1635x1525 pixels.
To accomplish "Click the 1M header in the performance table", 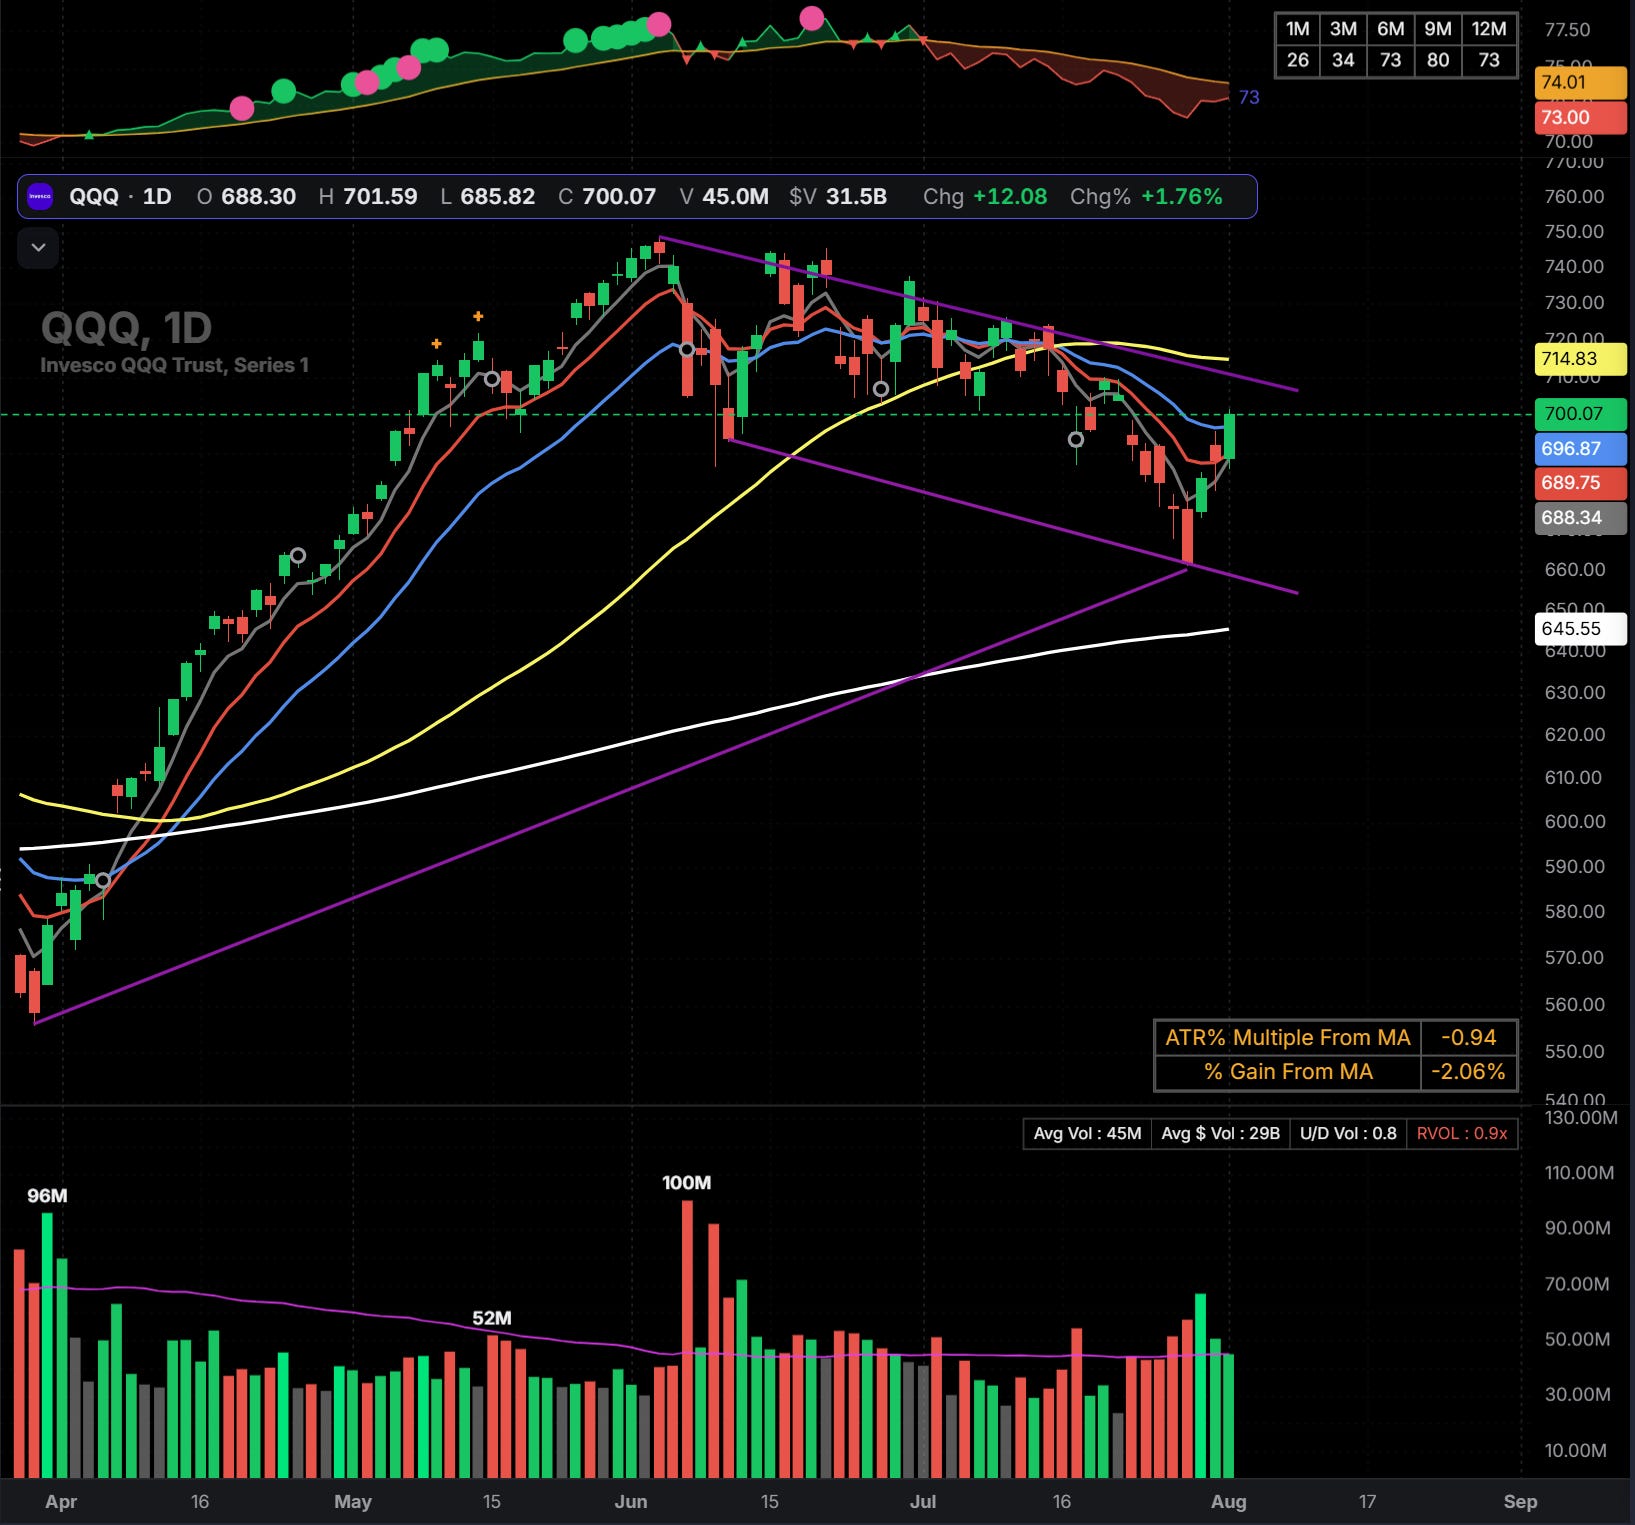I will [1298, 29].
